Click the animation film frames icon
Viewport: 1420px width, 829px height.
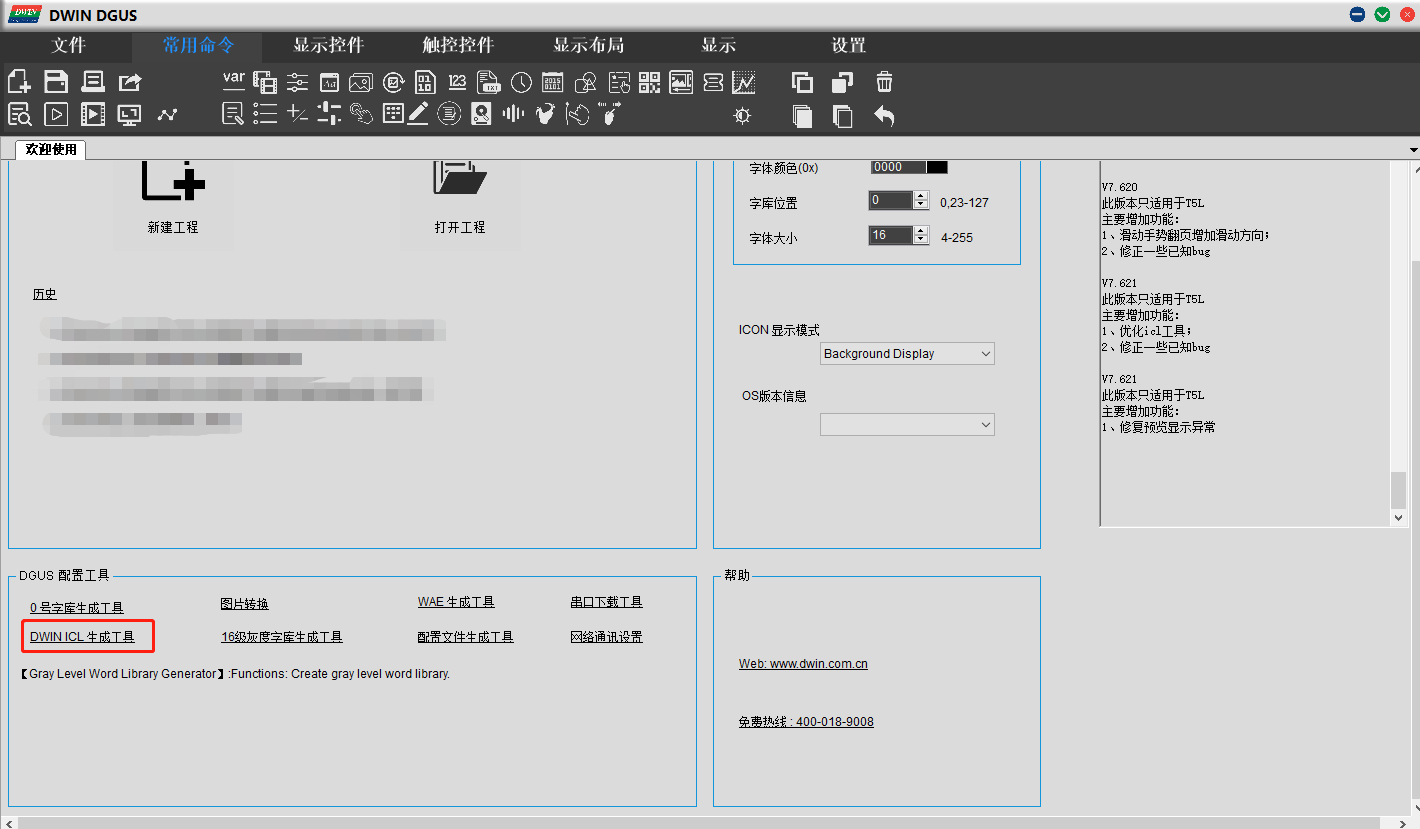point(265,82)
